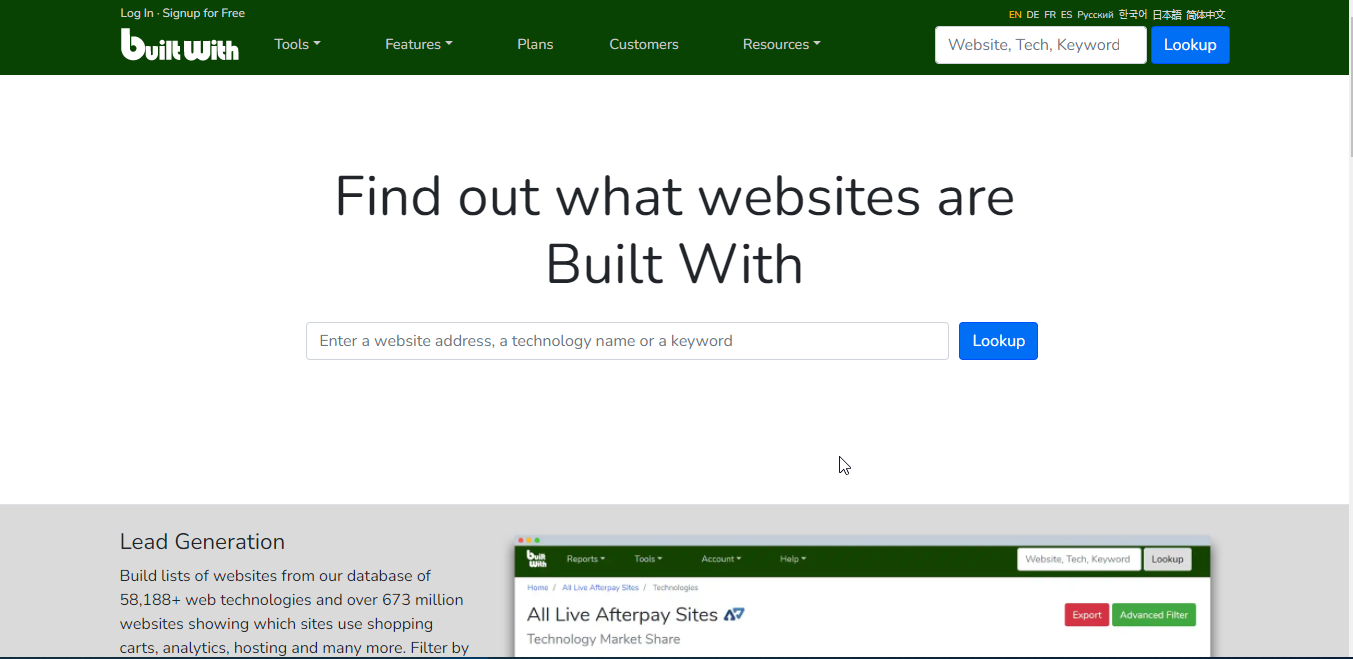Go to the Customers page
Image resolution: width=1353 pixels, height=659 pixels.
[x=644, y=44]
